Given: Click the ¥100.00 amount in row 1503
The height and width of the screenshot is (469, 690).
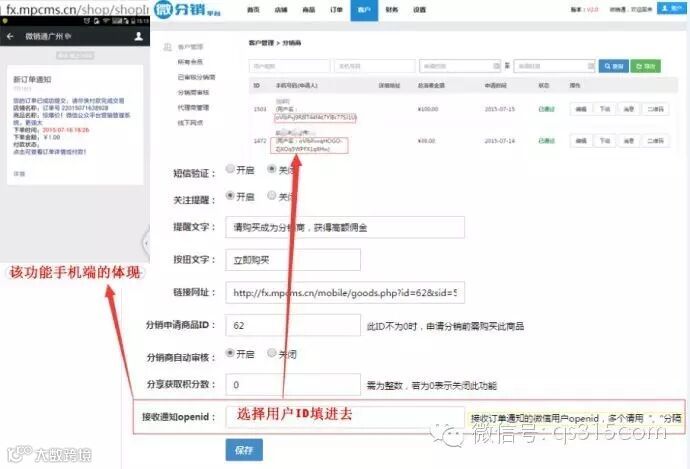Looking at the screenshot, I should (x=428, y=109).
